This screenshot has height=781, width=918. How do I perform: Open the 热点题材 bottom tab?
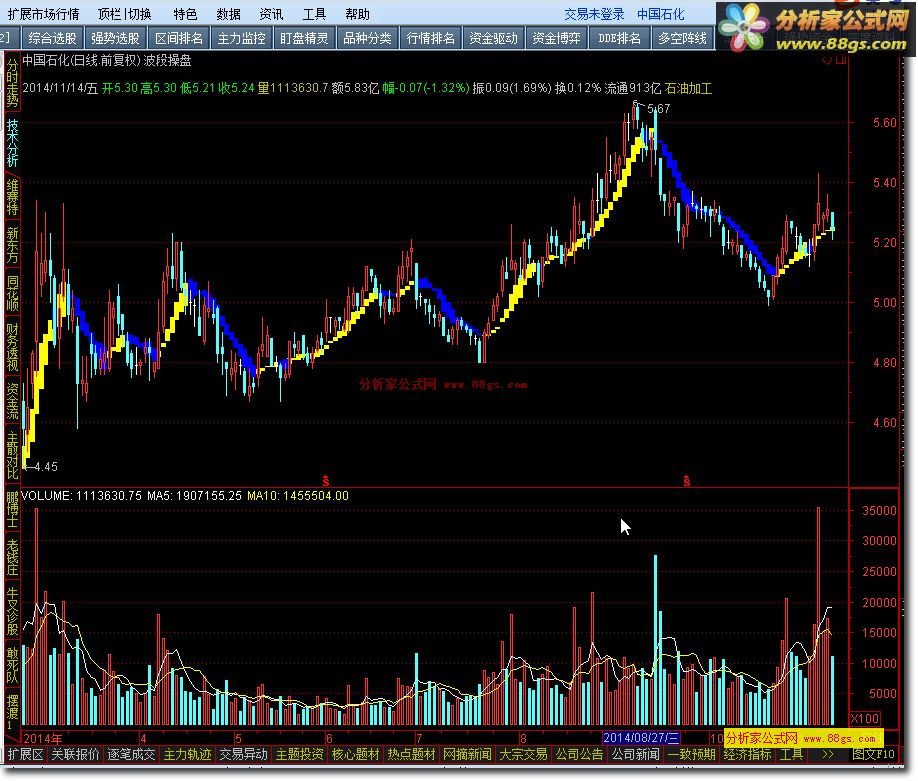[x=412, y=755]
